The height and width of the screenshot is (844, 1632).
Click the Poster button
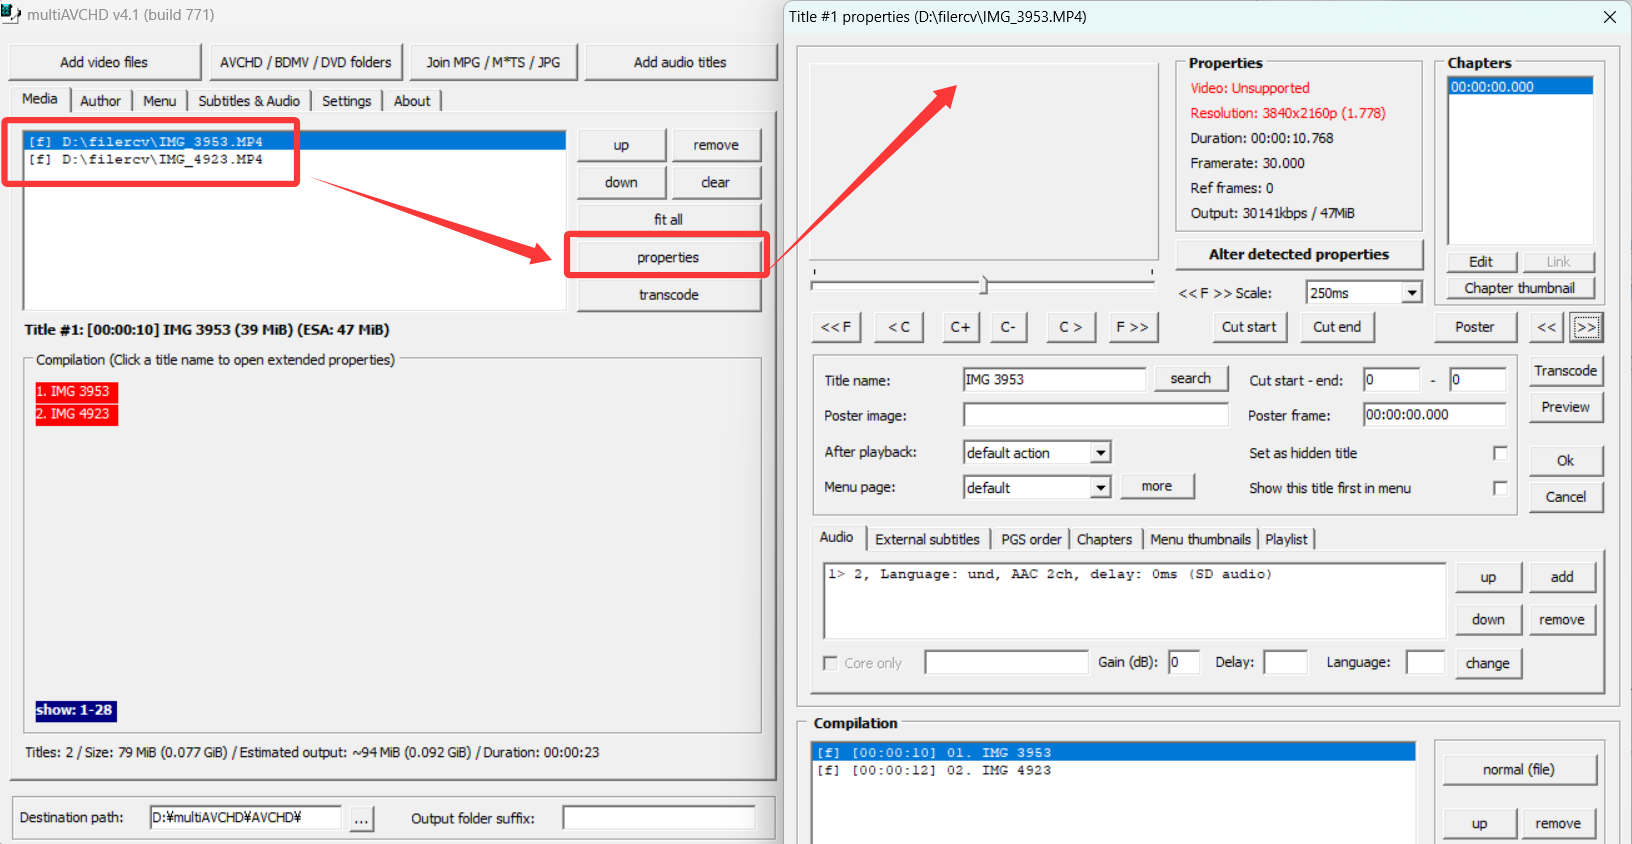[x=1475, y=327]
